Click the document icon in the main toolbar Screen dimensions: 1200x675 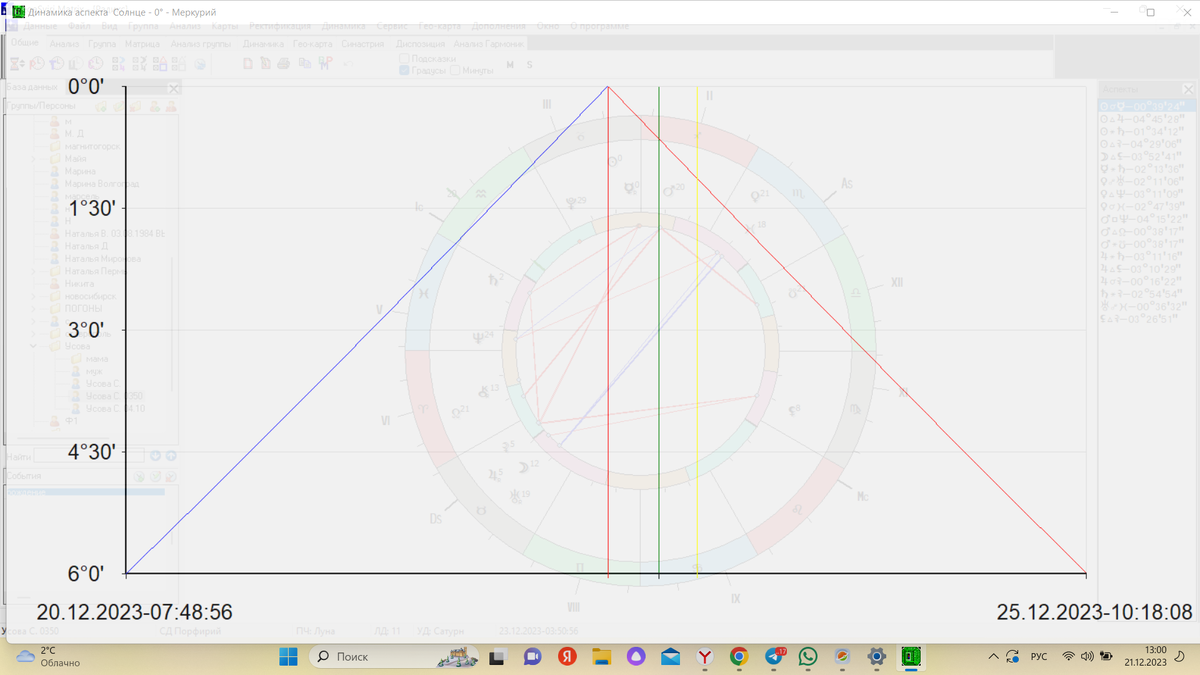[248, 64]
